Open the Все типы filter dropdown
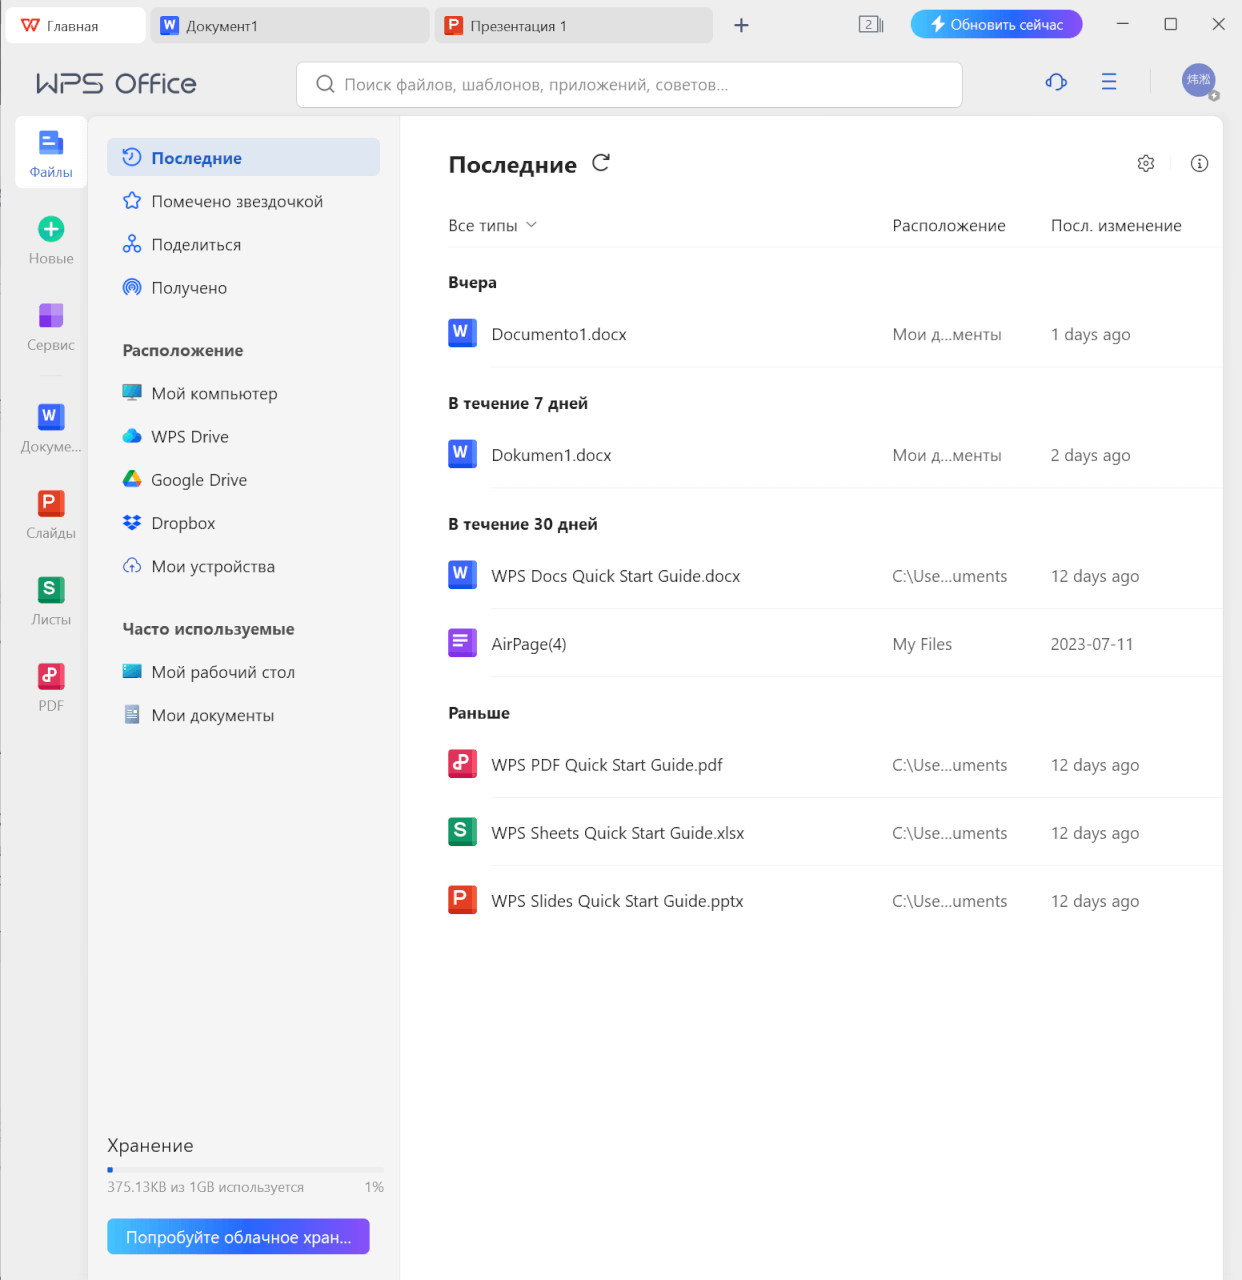Image resolution: width=1242 pixels, height=1280 pixels. pyautogui.click(x=492, y=225)
